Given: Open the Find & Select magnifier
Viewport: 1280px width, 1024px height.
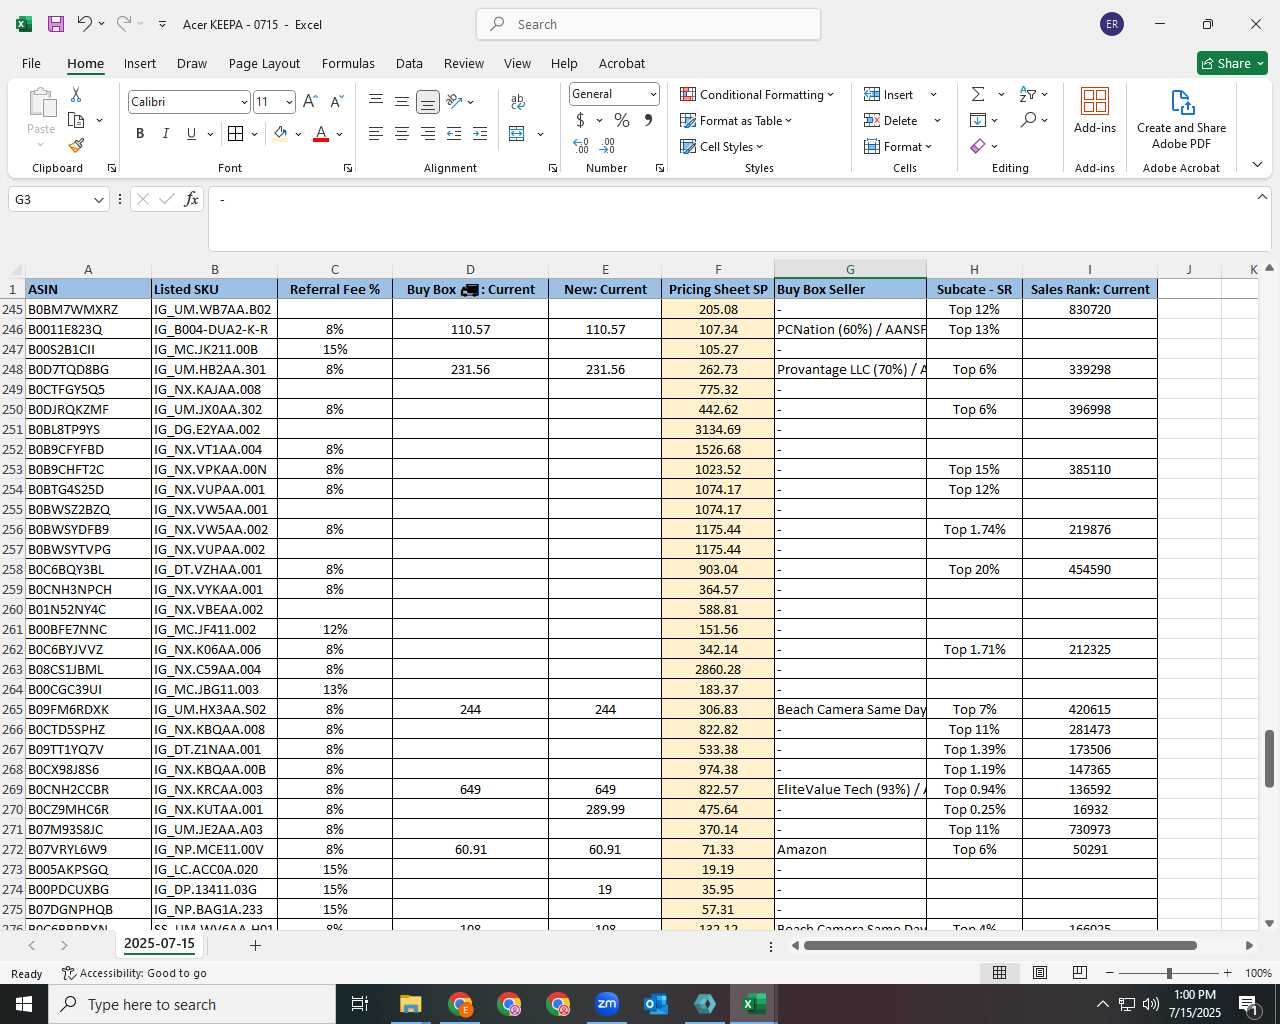Looking at the screenshot, I should 1028,120.
